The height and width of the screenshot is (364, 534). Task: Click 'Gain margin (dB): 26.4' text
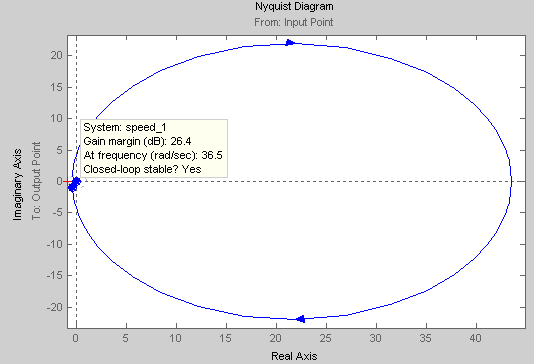tap(137, 141)
